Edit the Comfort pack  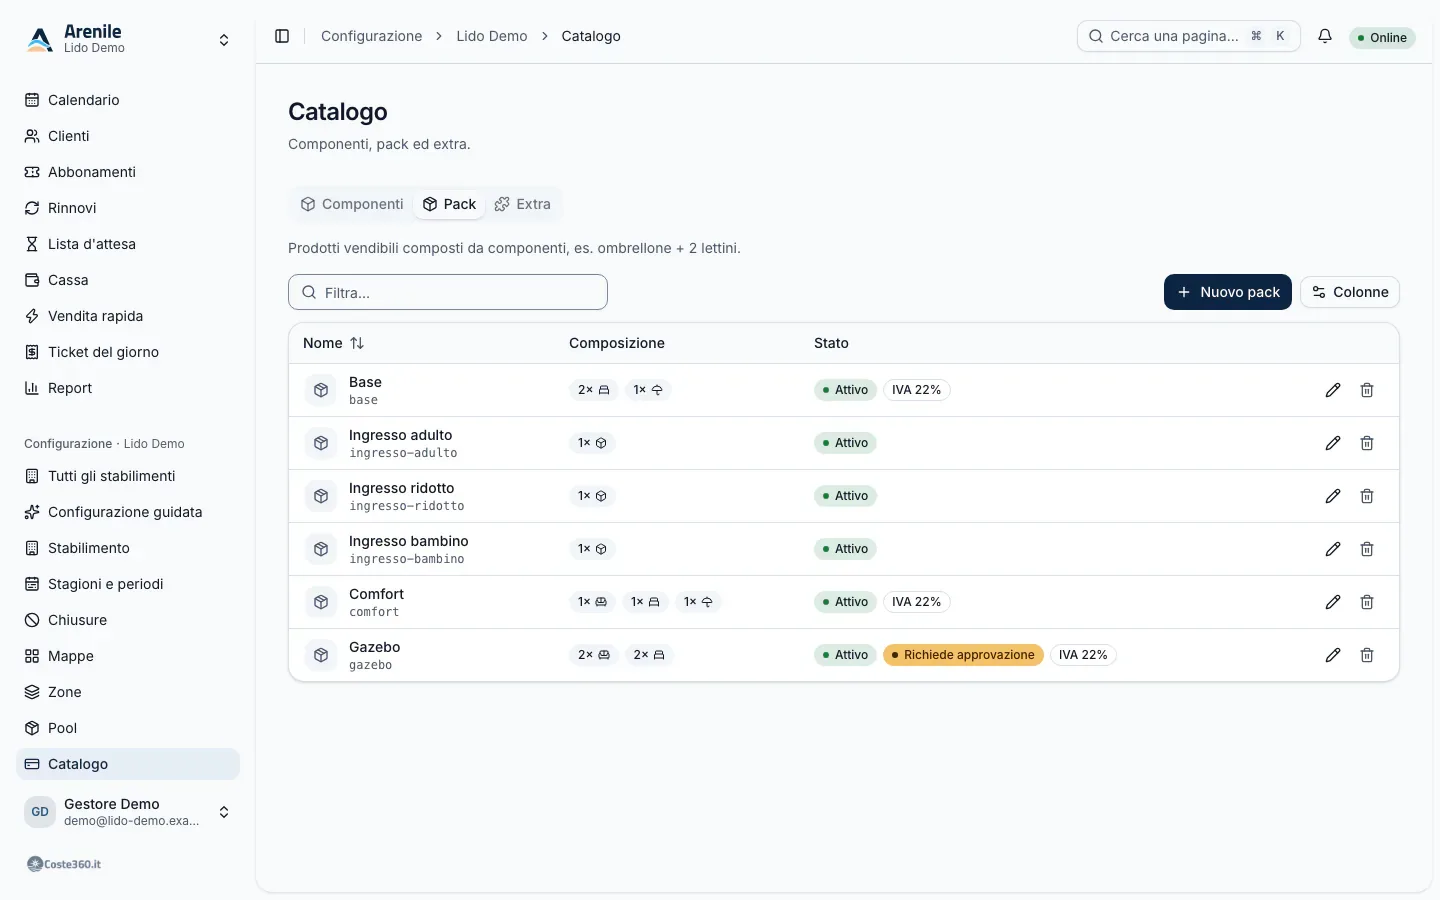tap(1333, 602)
